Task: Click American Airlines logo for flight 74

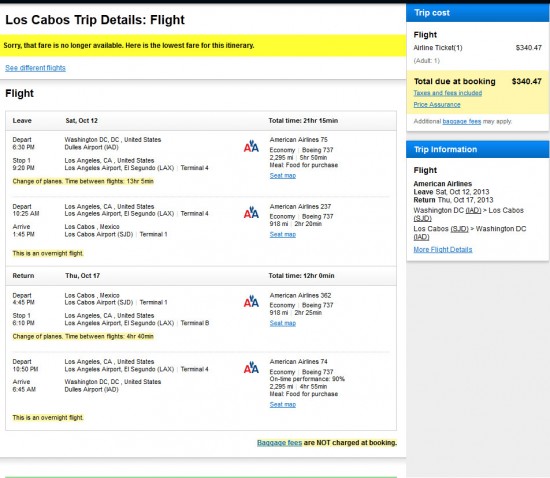Action: pyautogui.click(x=251, y=367)
